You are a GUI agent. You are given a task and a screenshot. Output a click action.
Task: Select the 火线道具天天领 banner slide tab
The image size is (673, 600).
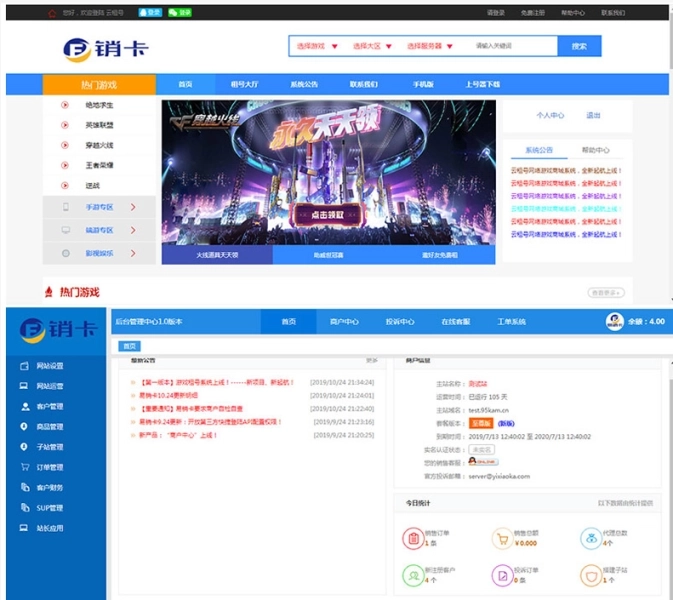217,255
